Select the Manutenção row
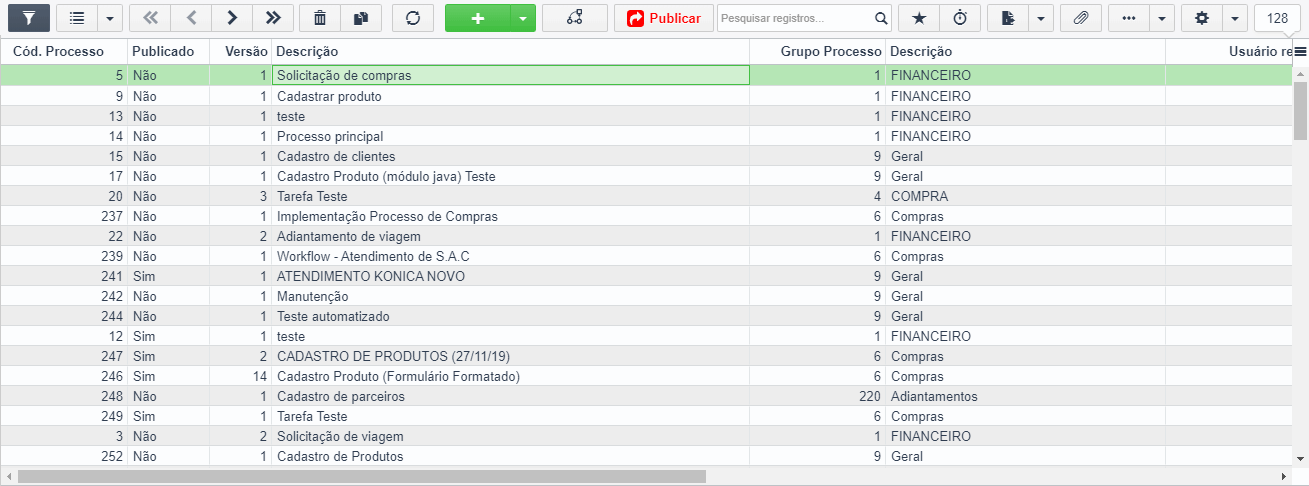Screen dimensions: 1309x486 [x=646, y=296]
